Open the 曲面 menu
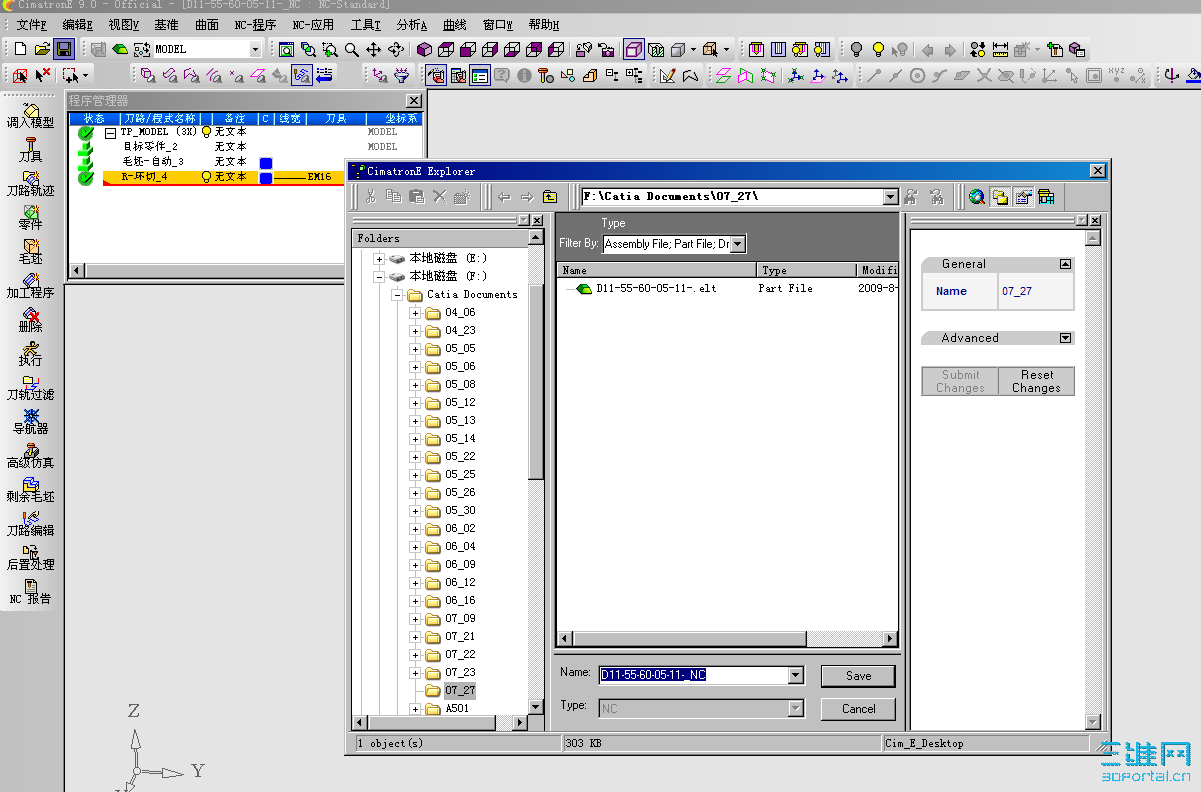 207,25
